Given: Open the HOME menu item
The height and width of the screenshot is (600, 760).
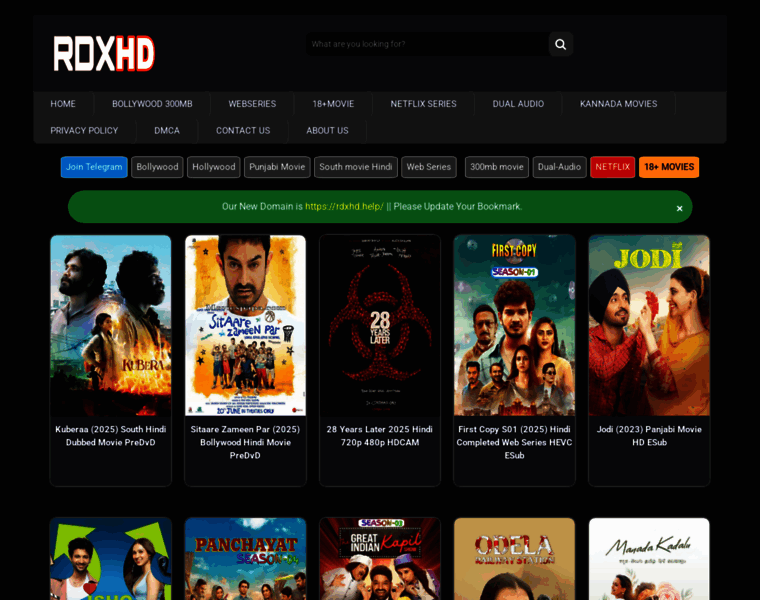Looking at the screenshot, I should 63,104.
